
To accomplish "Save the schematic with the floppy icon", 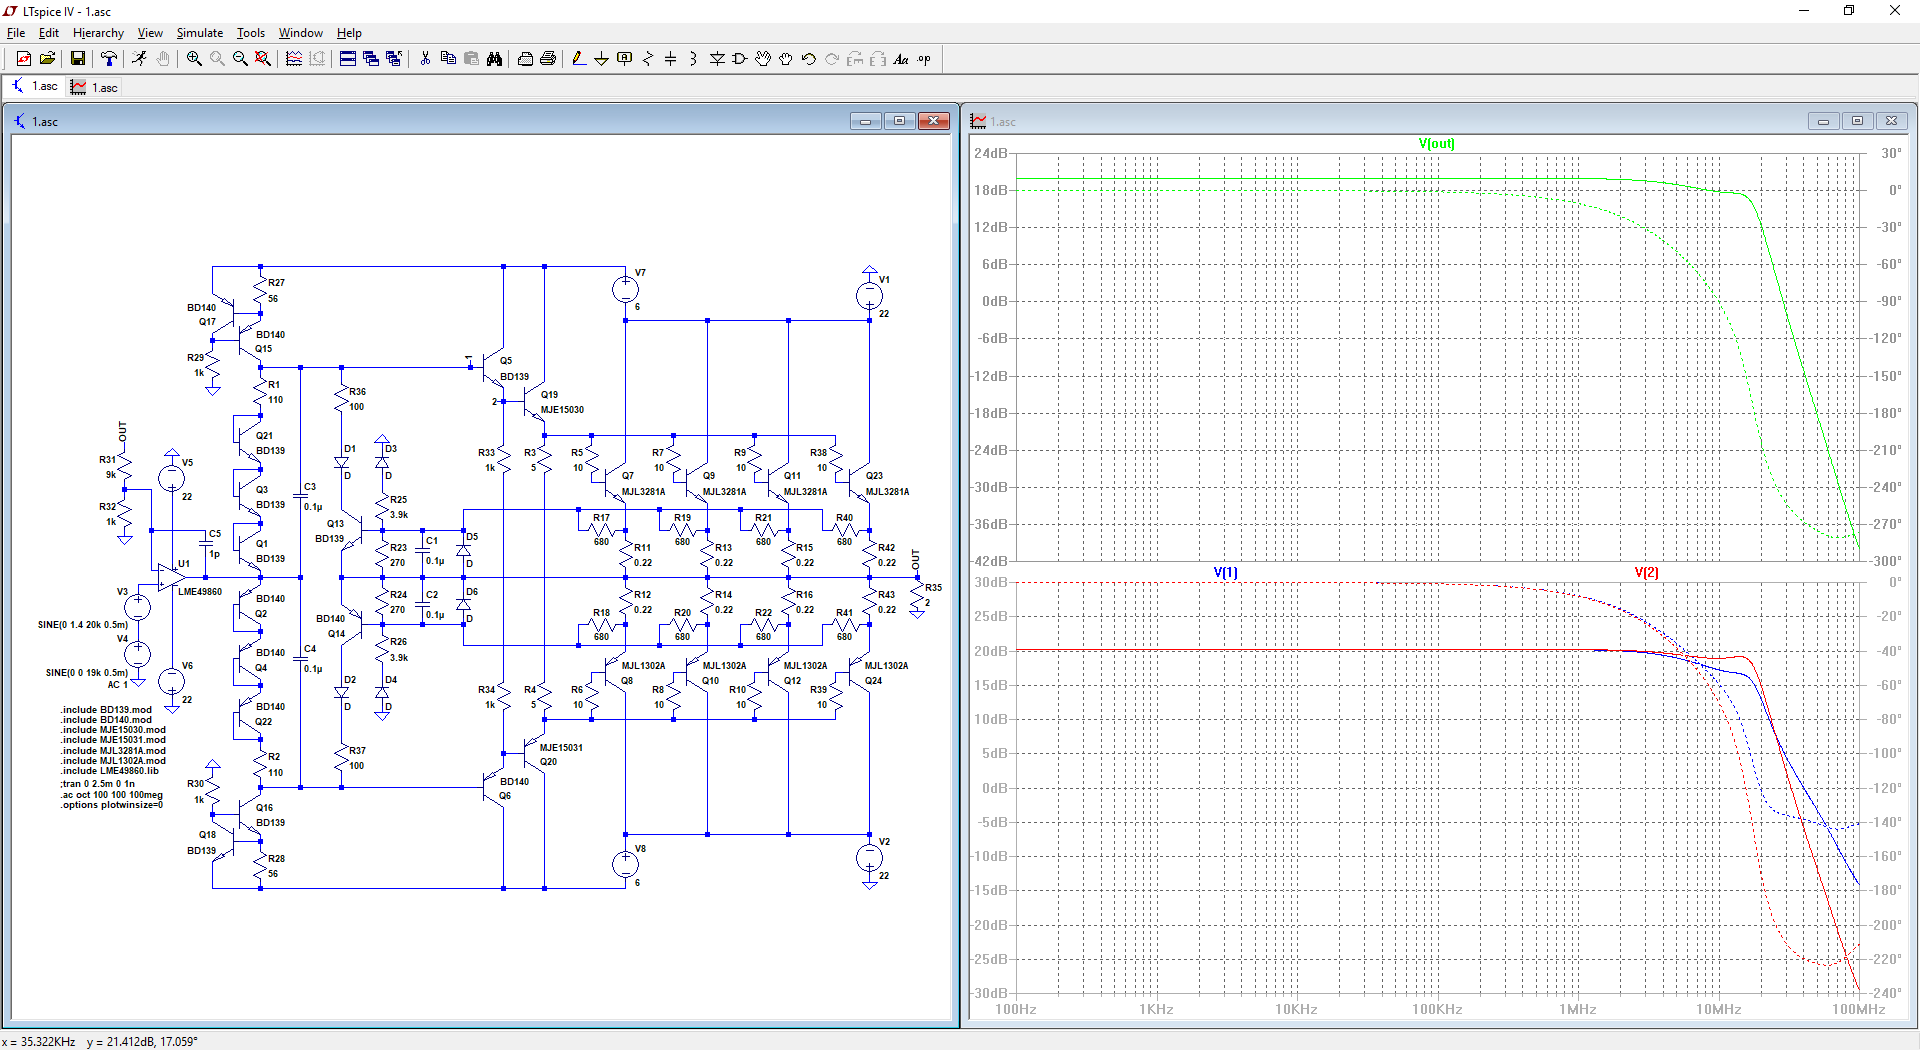I will point(77,59).
